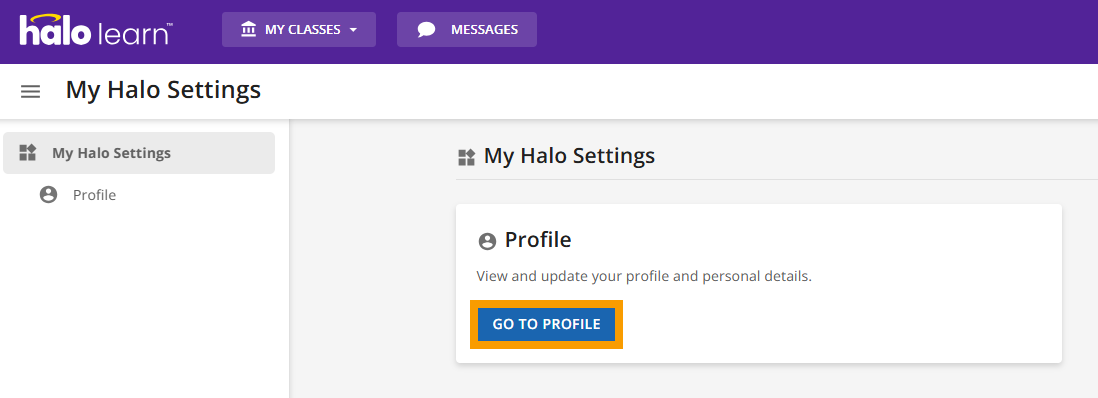Click the profile description text
The height and width of the screenshot is (398, 1098).
pos(644,276)
